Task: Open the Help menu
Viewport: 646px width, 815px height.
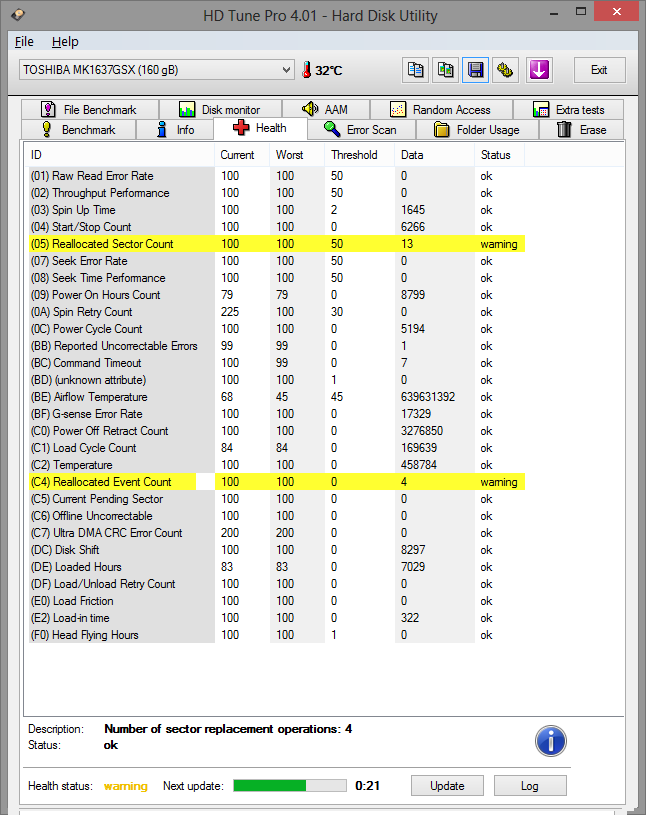Action: (65, 42)
